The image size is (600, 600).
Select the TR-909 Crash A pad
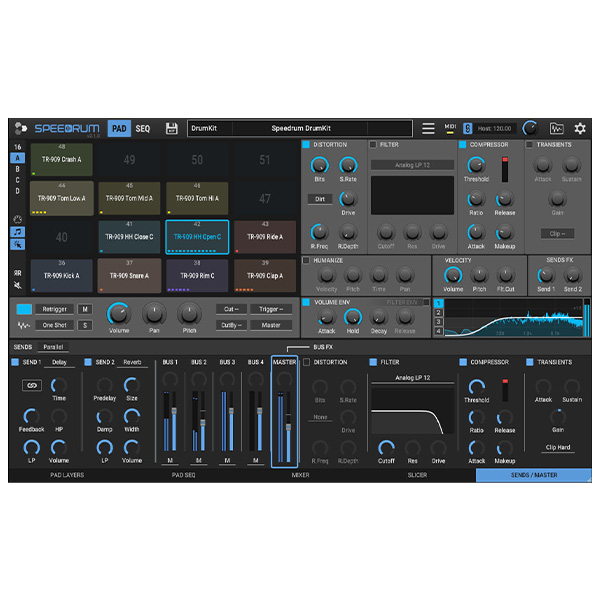[62, 160]
